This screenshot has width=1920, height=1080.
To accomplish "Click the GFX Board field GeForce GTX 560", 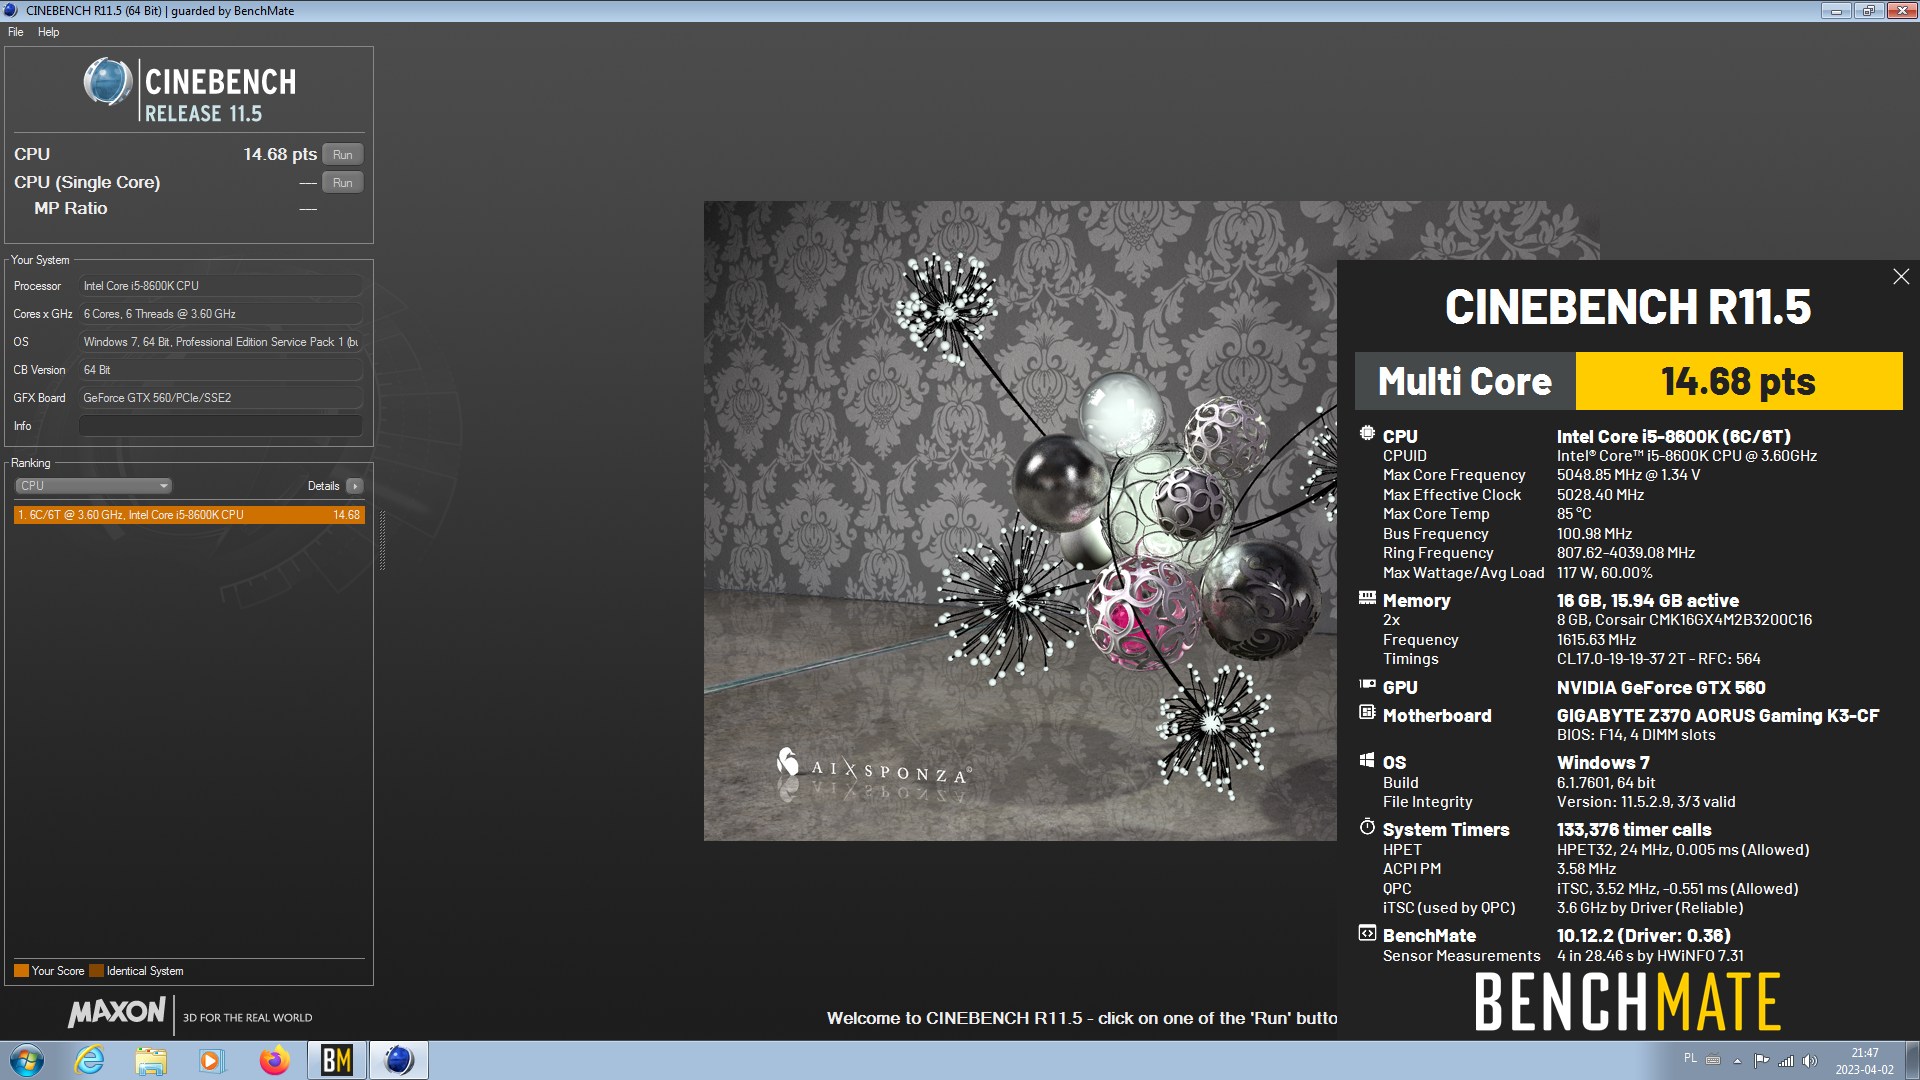I will coord(220,398).
